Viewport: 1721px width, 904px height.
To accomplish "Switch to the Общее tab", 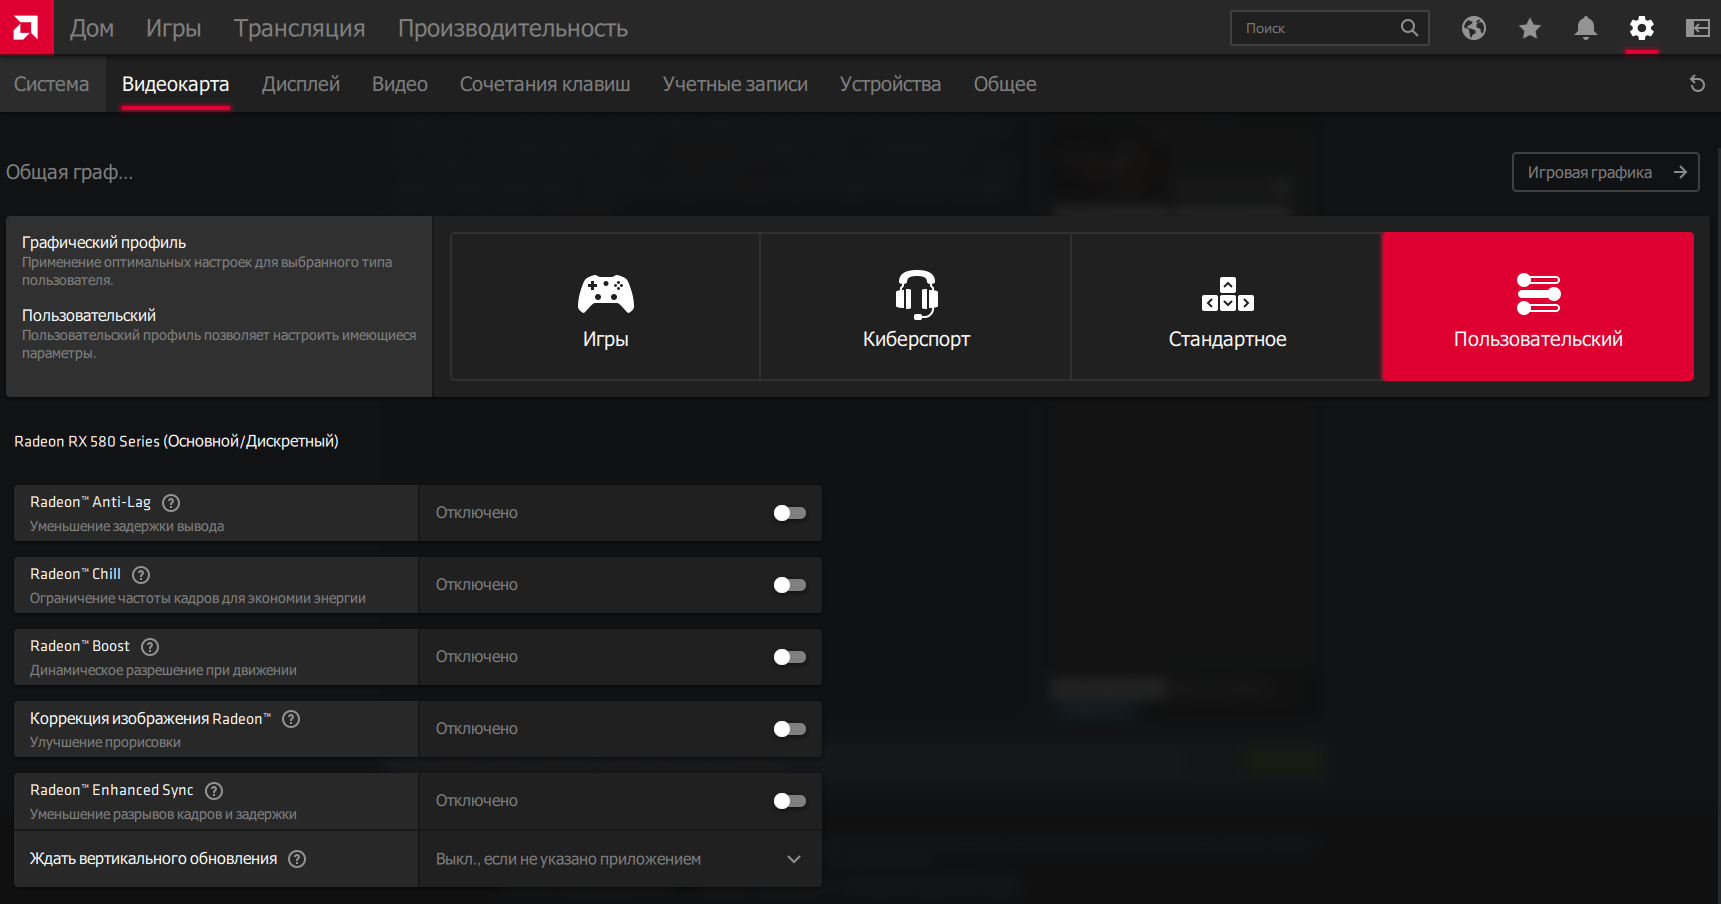I will (1005, 84).
